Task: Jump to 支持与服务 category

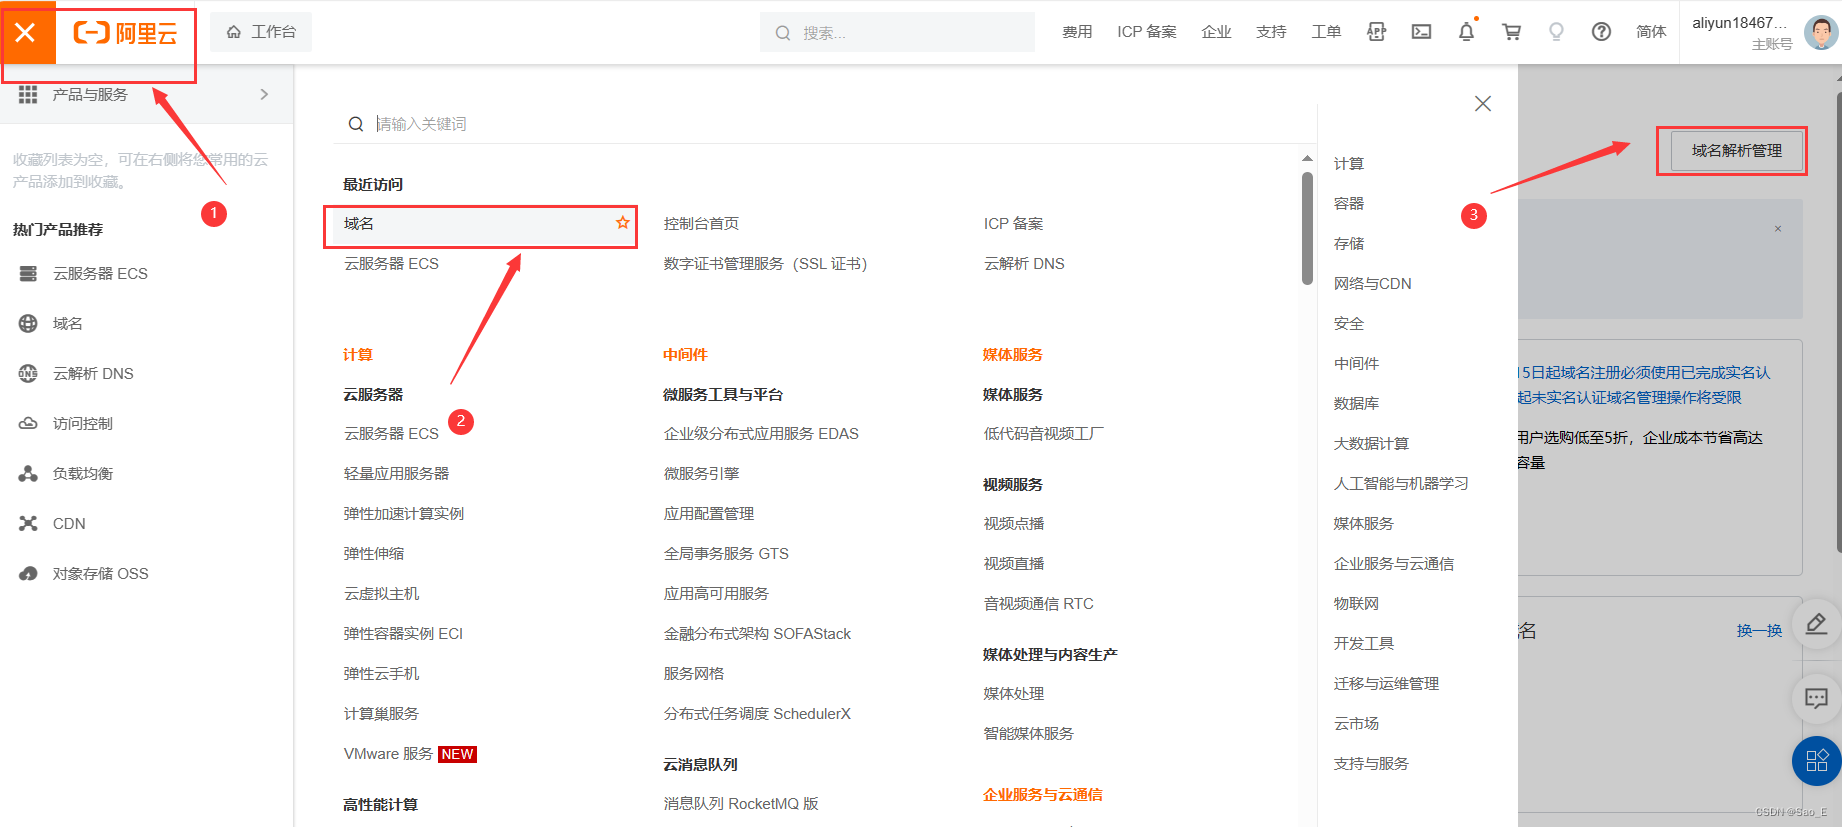Action: [1371, 764]
